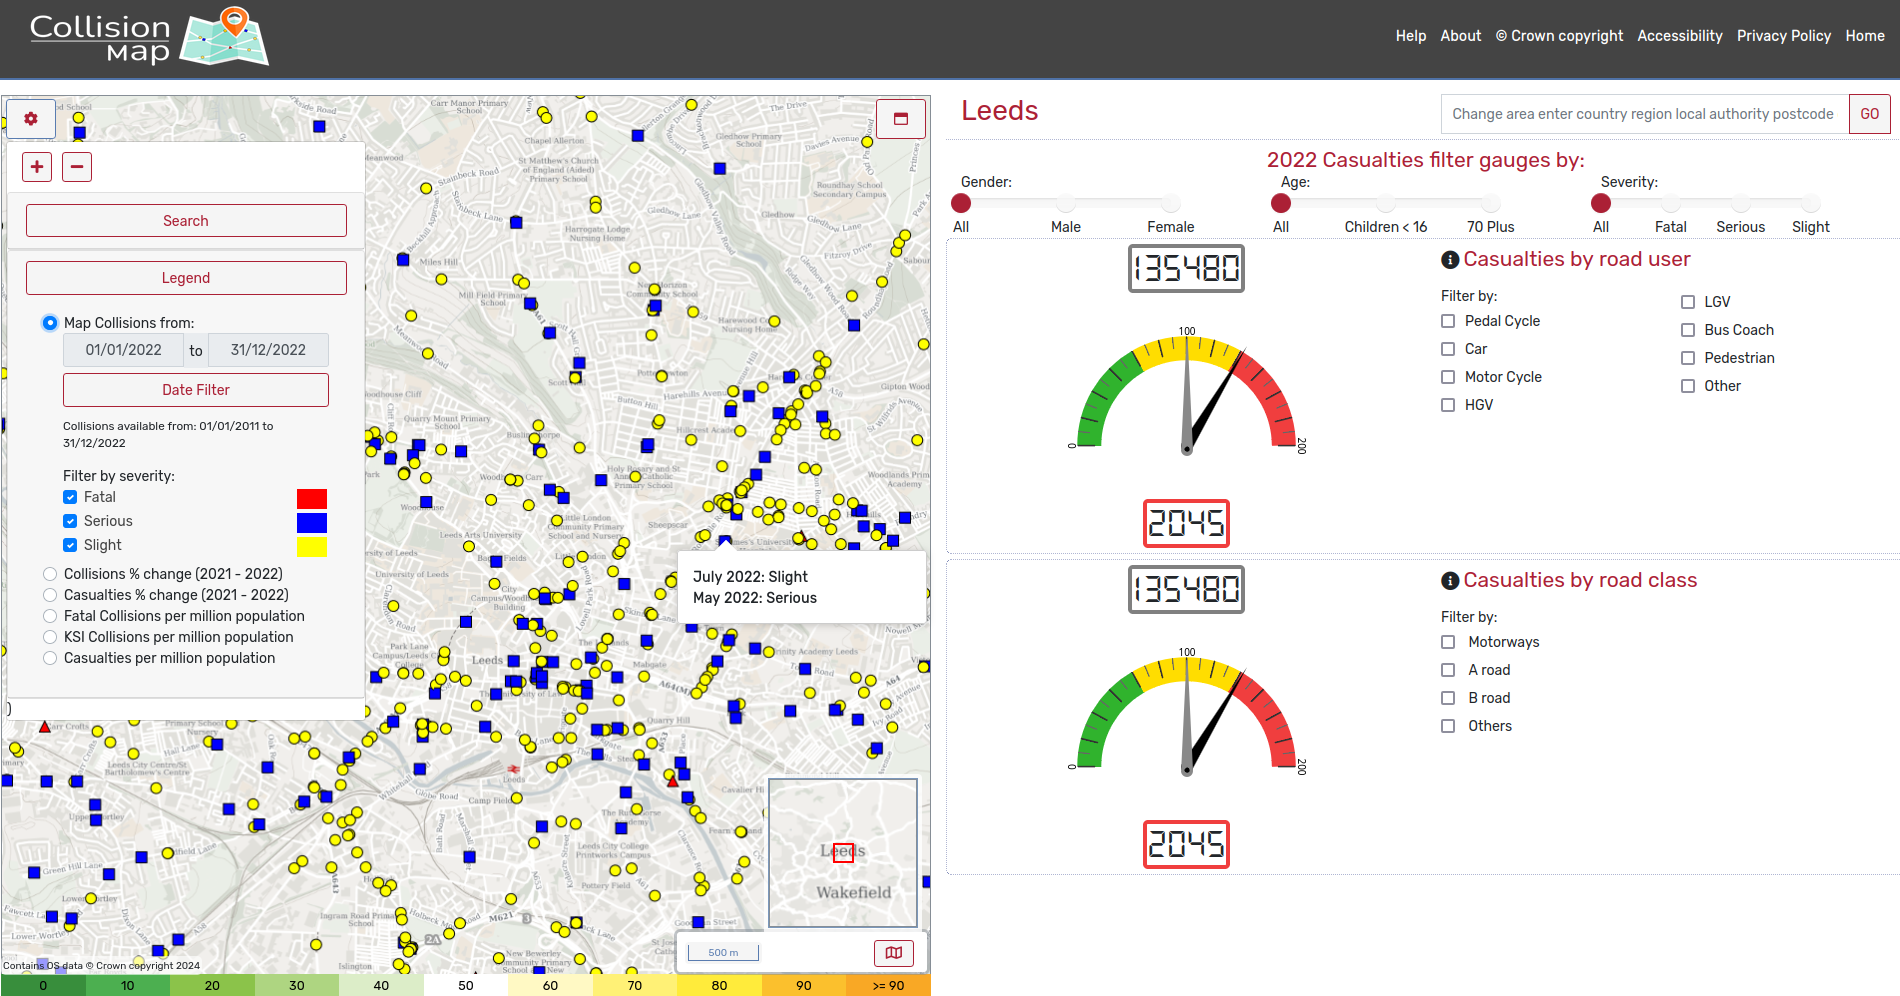
Task: Click the basemap toggle icon near scale bar
Action: coord(894,953)
